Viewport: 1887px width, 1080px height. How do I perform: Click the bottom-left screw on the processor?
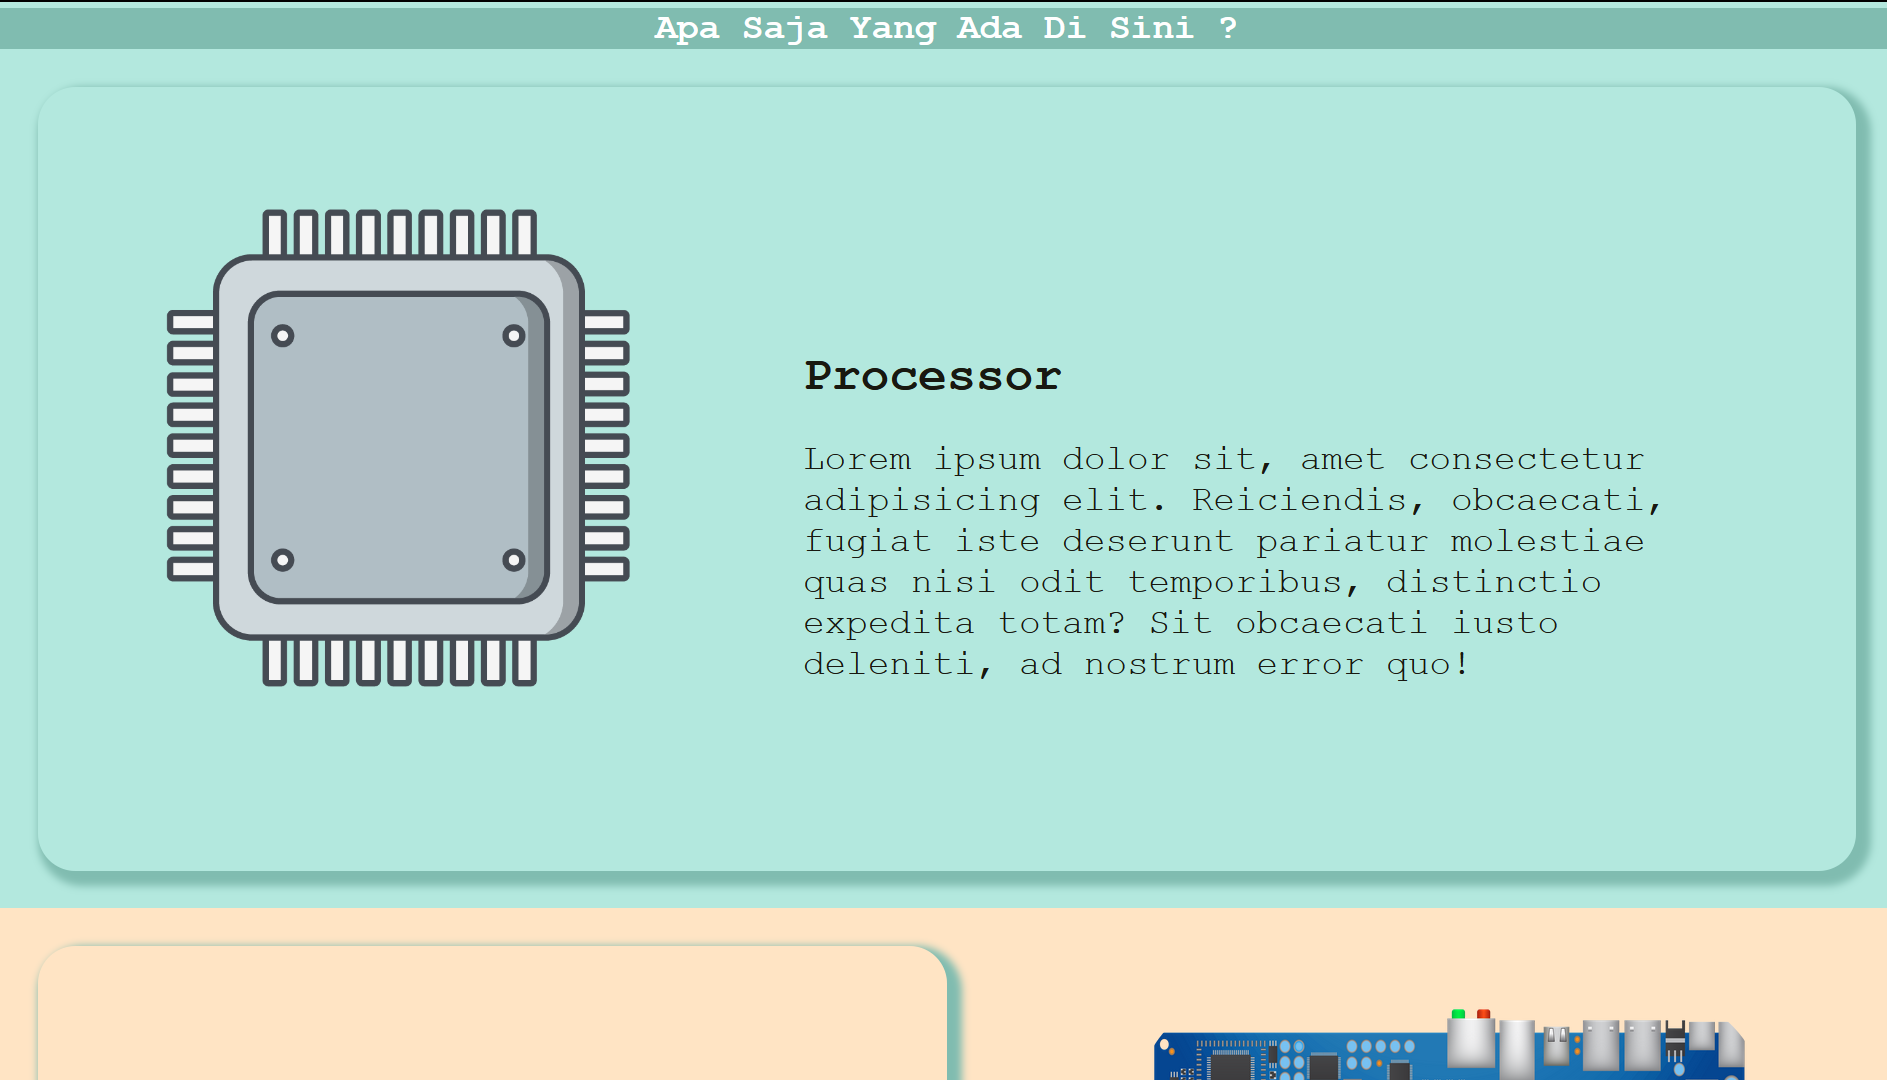tap(283, 559)
